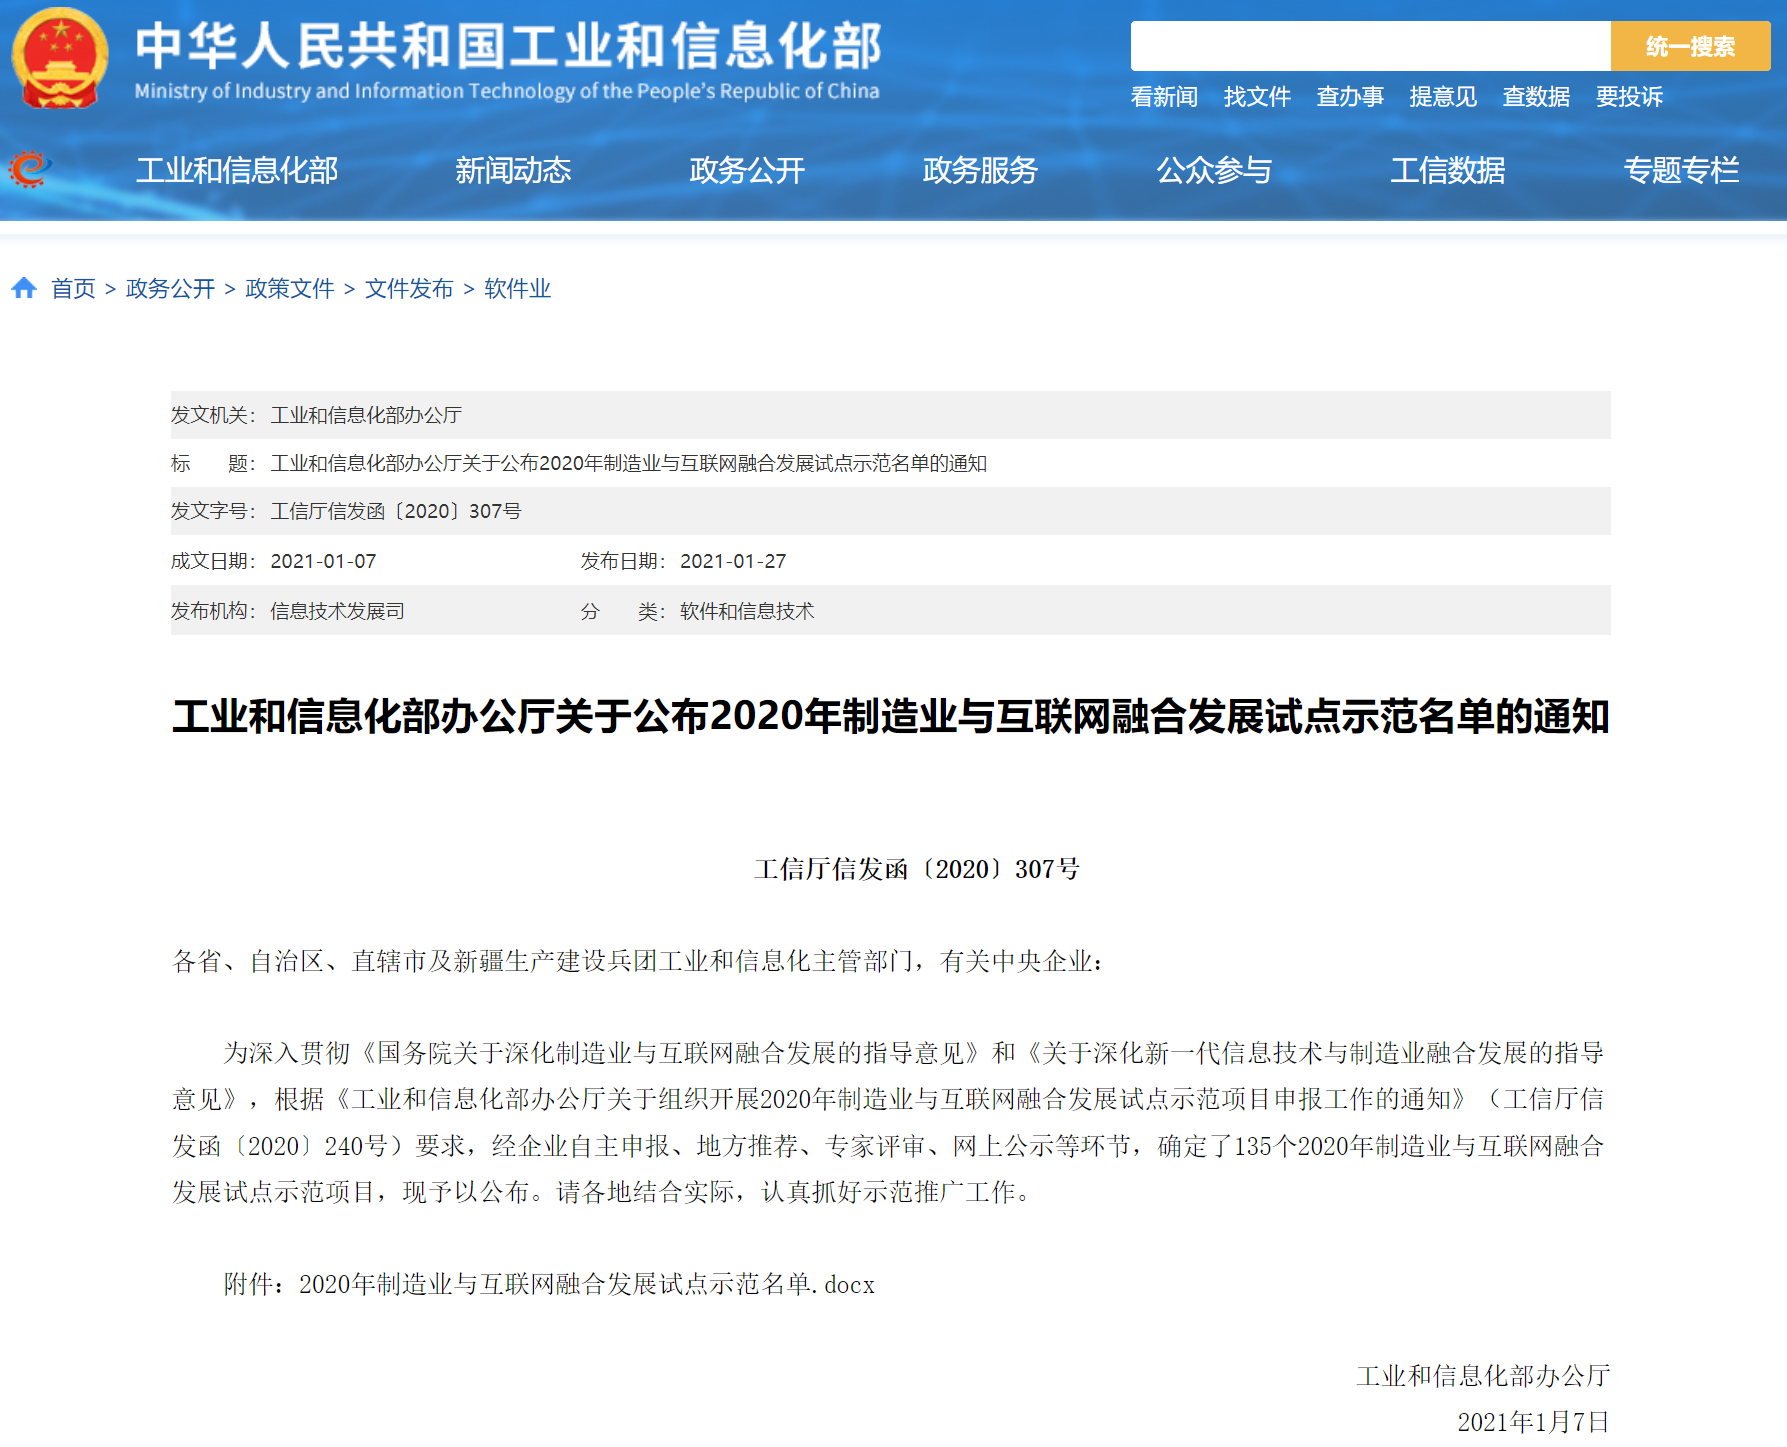Select 工信数据 navigation menu item

click(1447, 170)
